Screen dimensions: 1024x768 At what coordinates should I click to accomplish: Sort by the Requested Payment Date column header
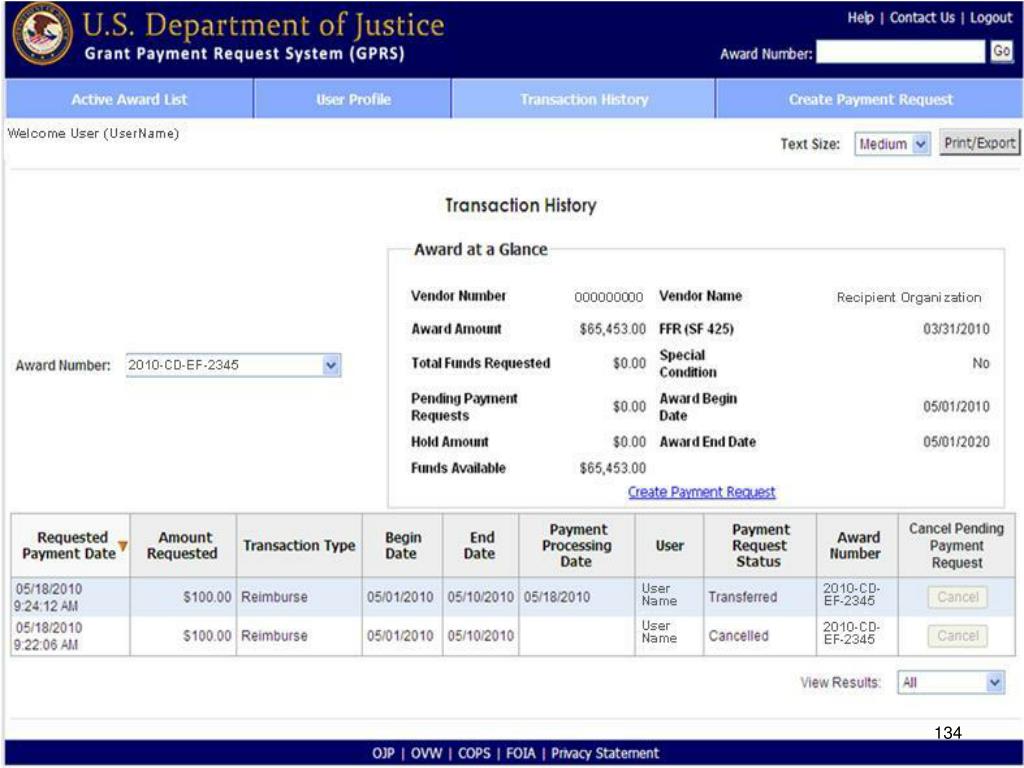71,545
